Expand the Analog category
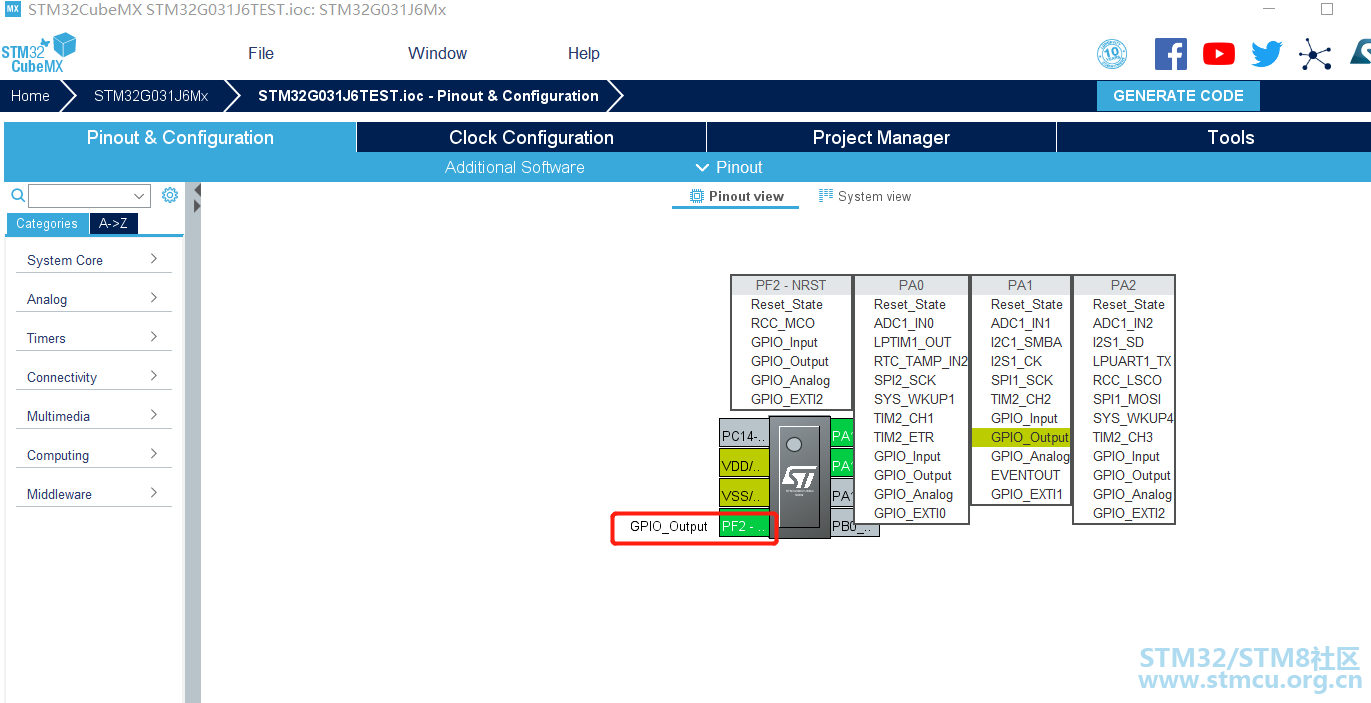This screenshot has width=1371, height=703. (x=94, y=299)
